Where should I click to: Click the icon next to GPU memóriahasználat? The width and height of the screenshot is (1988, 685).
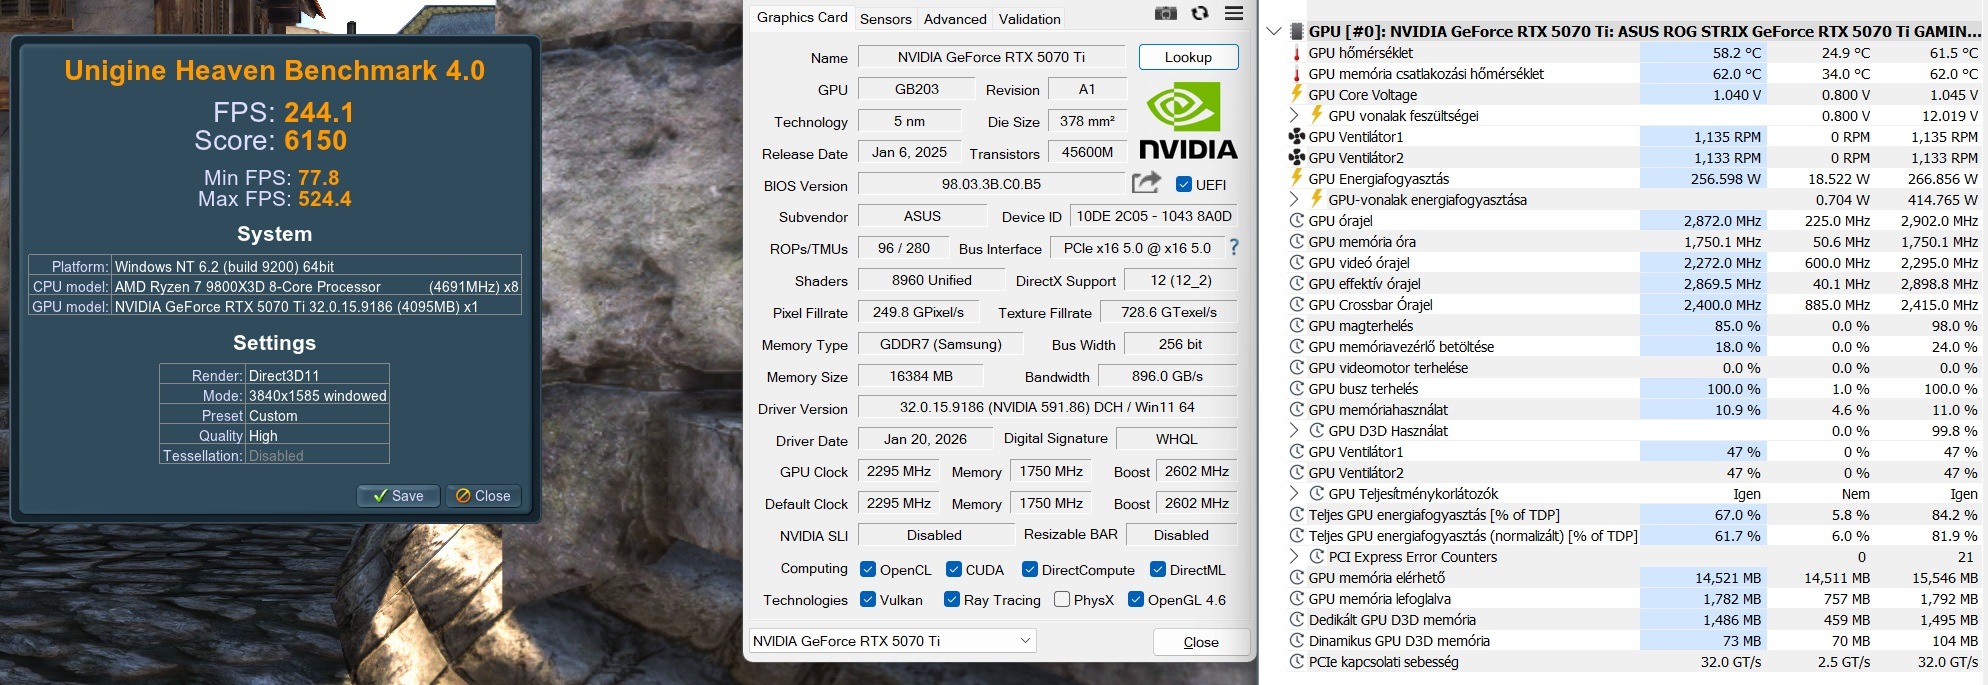1297,410
